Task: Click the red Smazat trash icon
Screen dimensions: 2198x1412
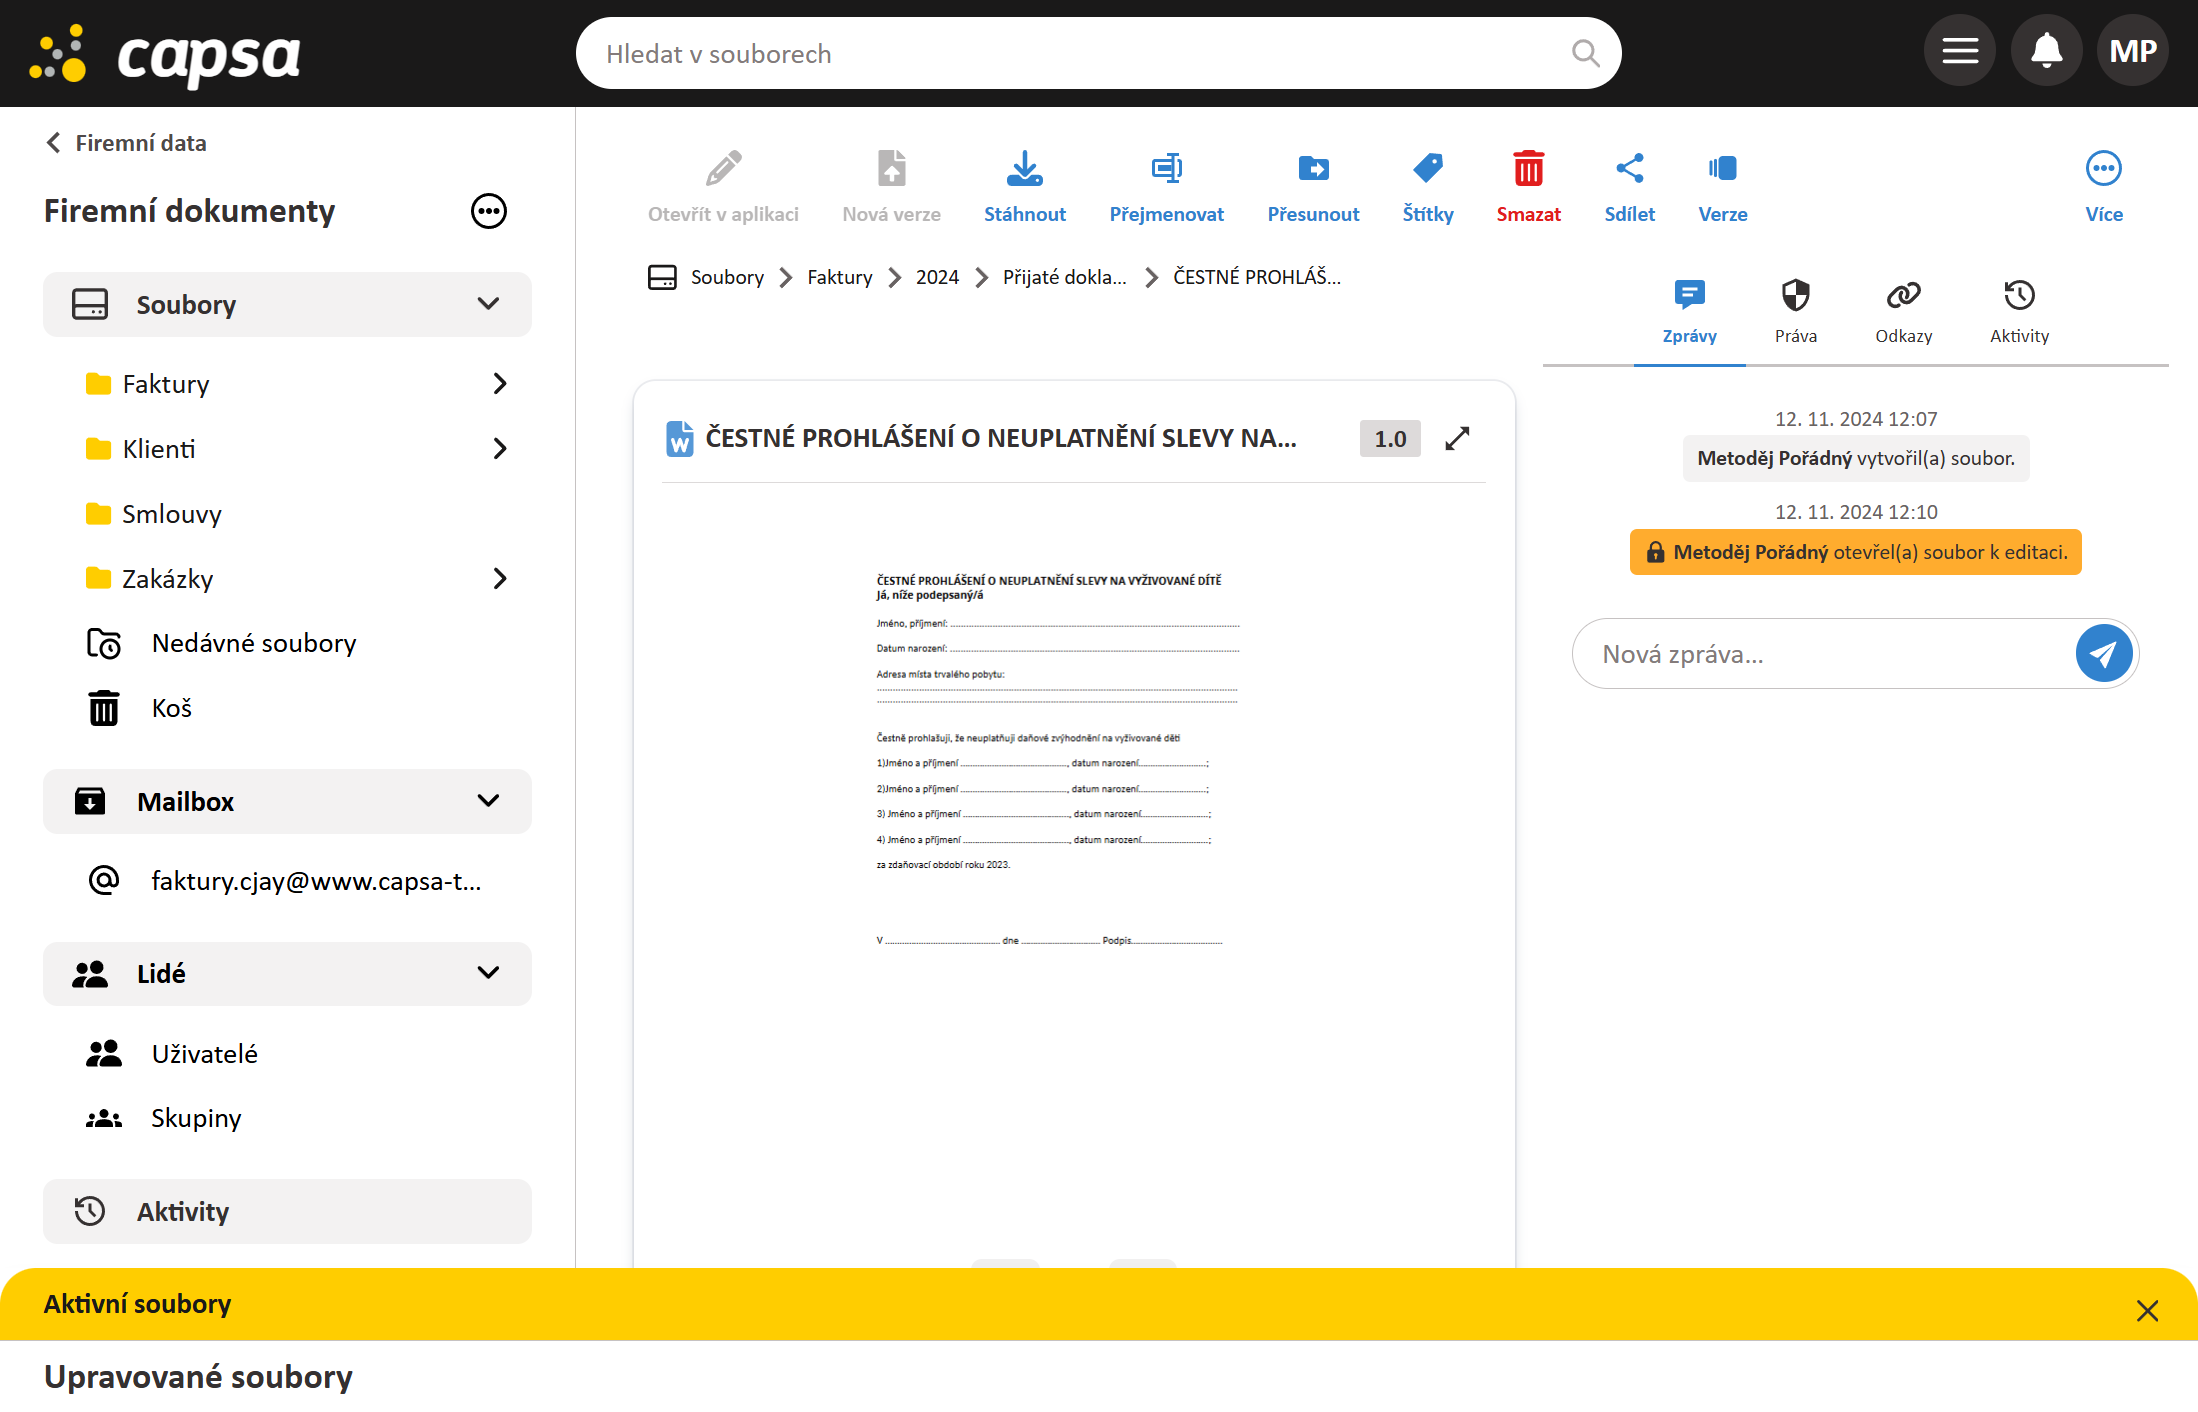Action: 1527,170
